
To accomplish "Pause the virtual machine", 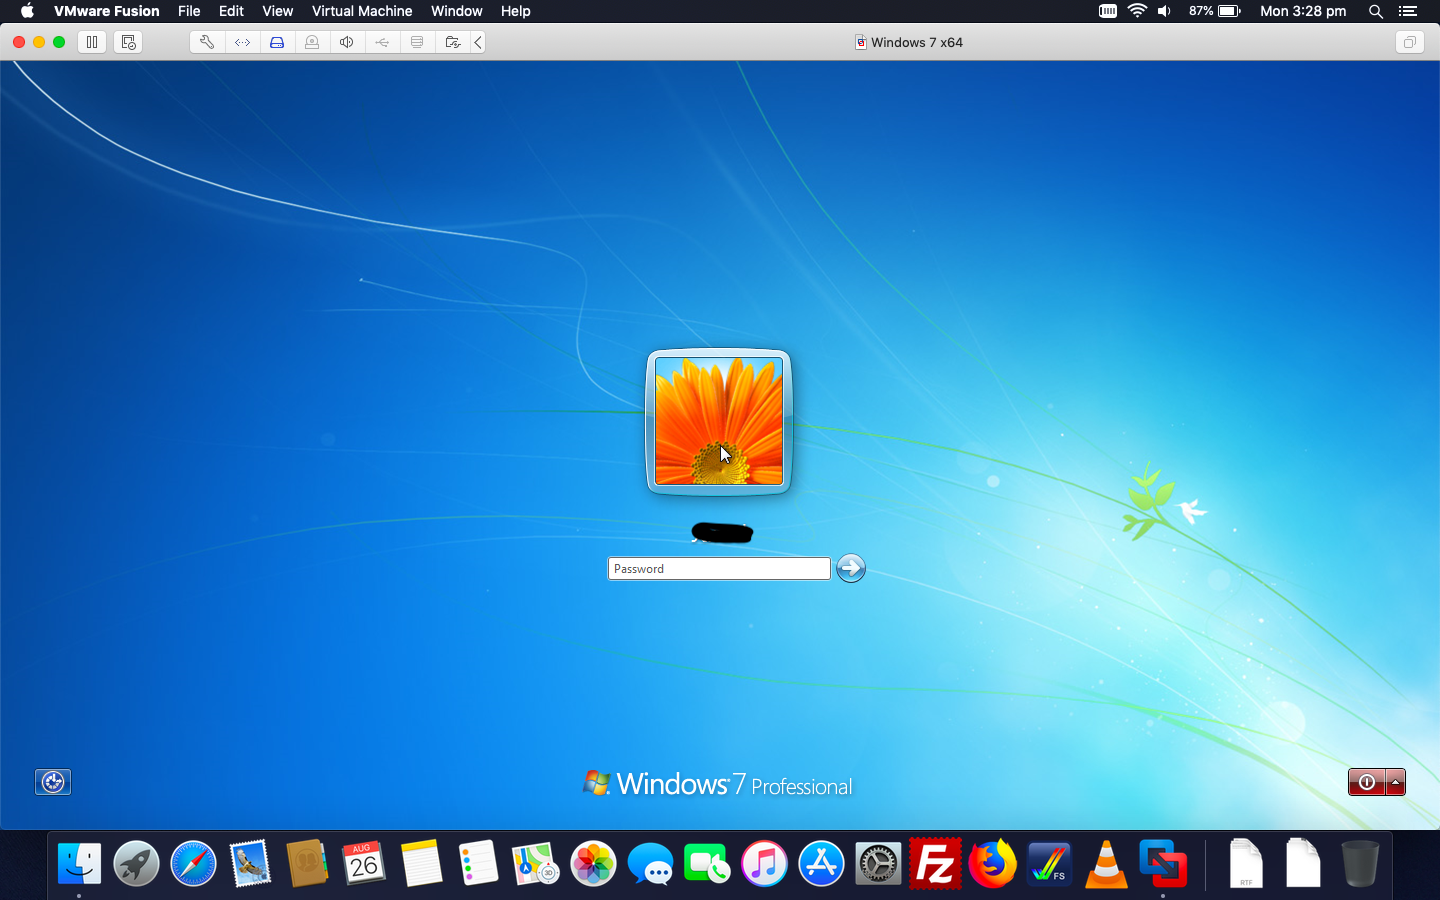I will point(92,42).
